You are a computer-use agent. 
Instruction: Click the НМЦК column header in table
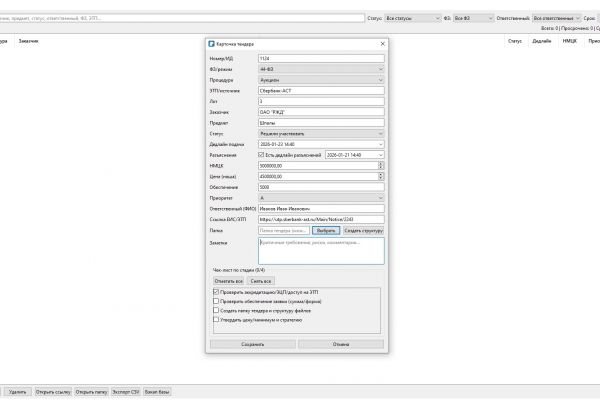coord(569,41)
